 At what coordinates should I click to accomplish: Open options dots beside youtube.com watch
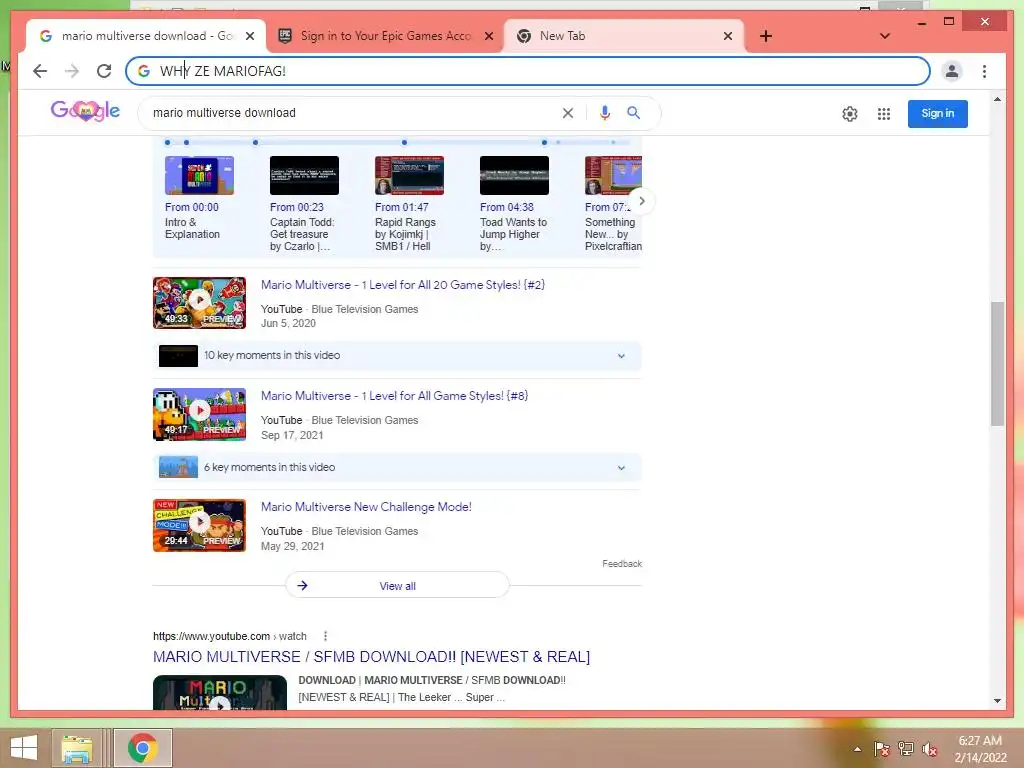[325, 636]
